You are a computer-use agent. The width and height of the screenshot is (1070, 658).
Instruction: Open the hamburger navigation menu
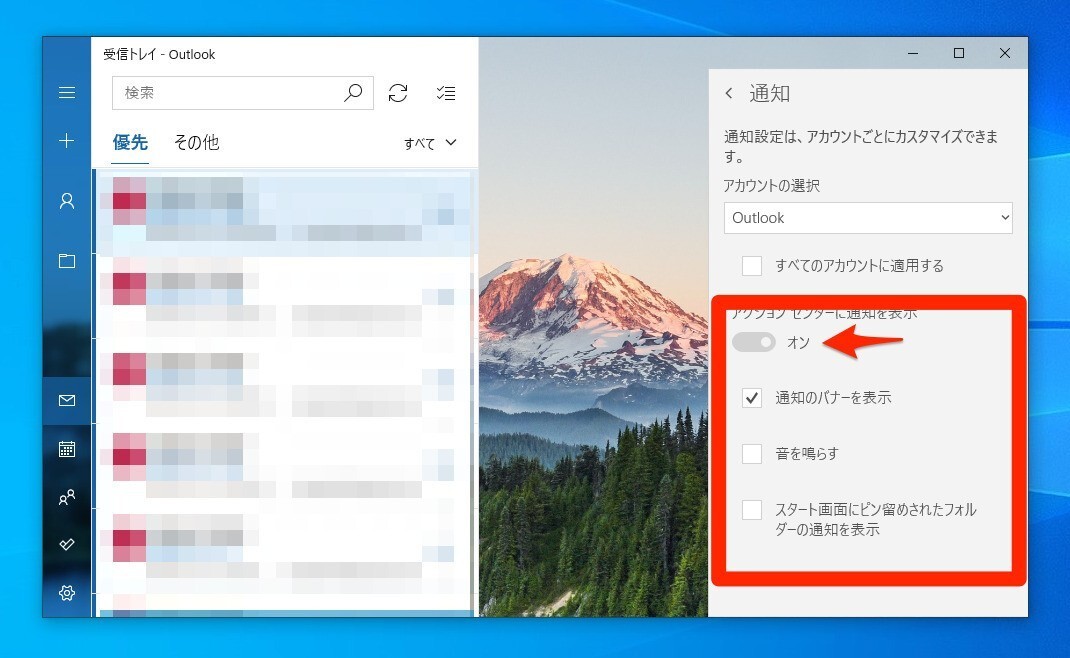point(67,92)
